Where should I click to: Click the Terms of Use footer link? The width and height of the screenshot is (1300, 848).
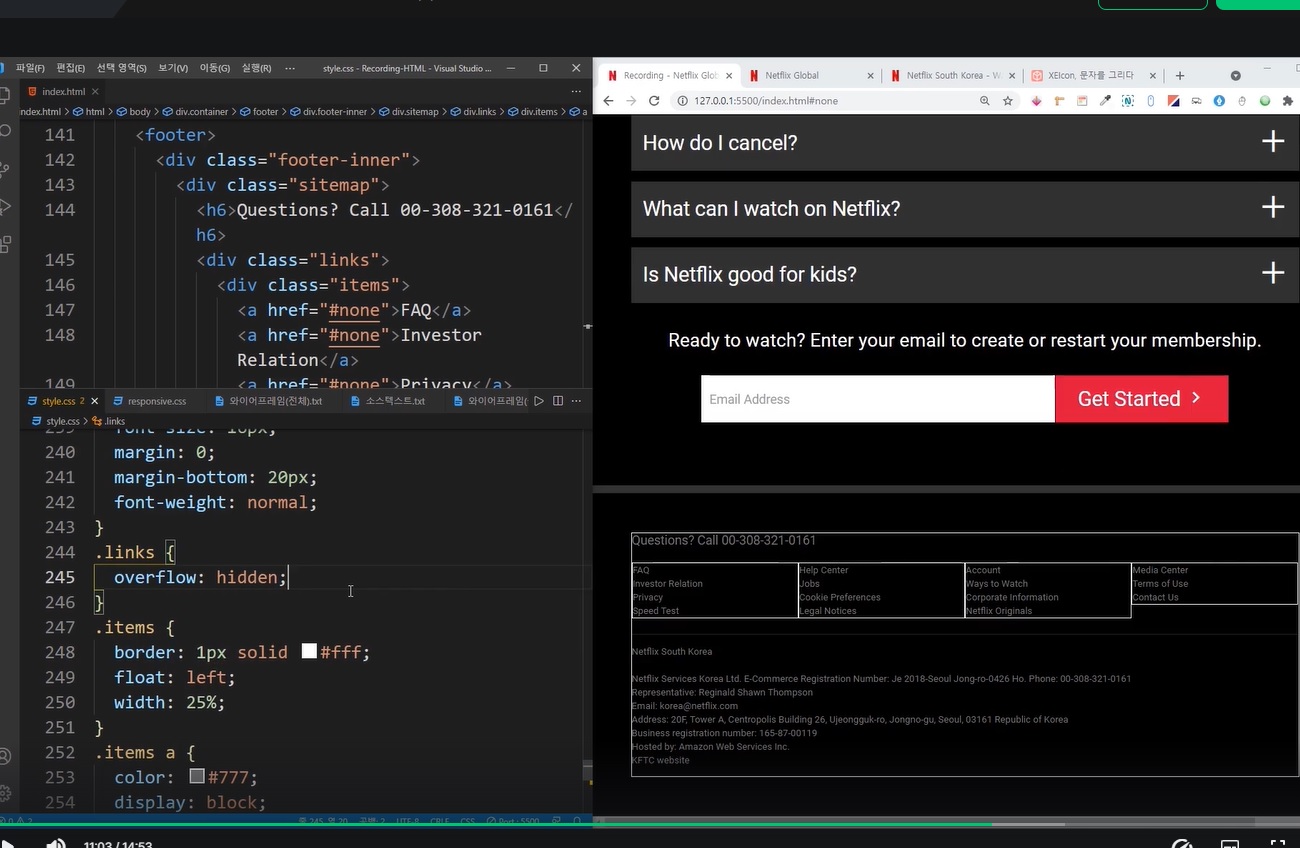click(1160, 584)
